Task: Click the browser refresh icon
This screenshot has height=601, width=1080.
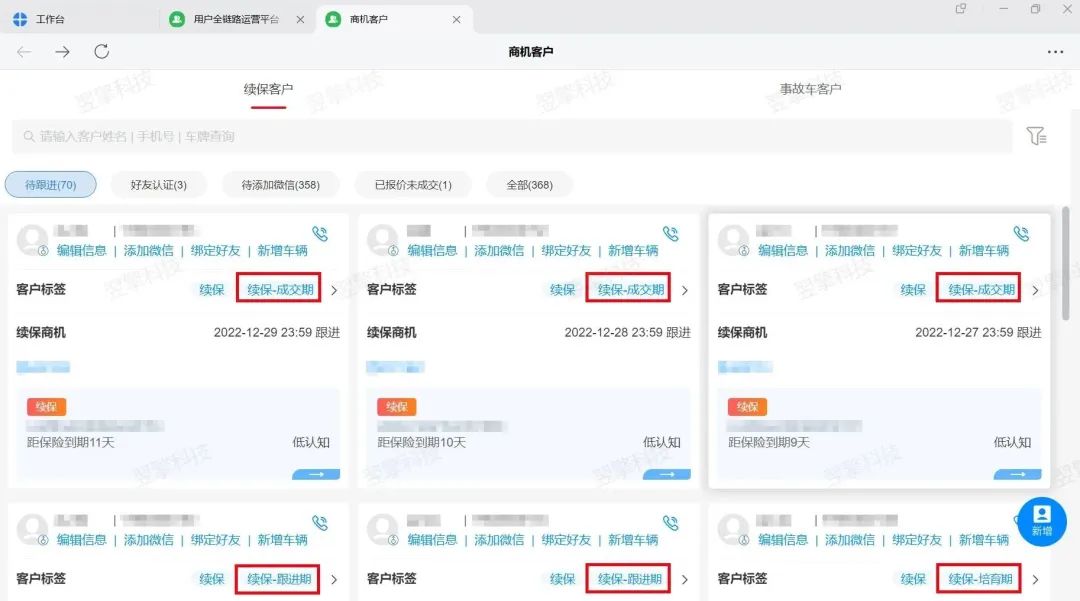Action: [x=101, y=52]
